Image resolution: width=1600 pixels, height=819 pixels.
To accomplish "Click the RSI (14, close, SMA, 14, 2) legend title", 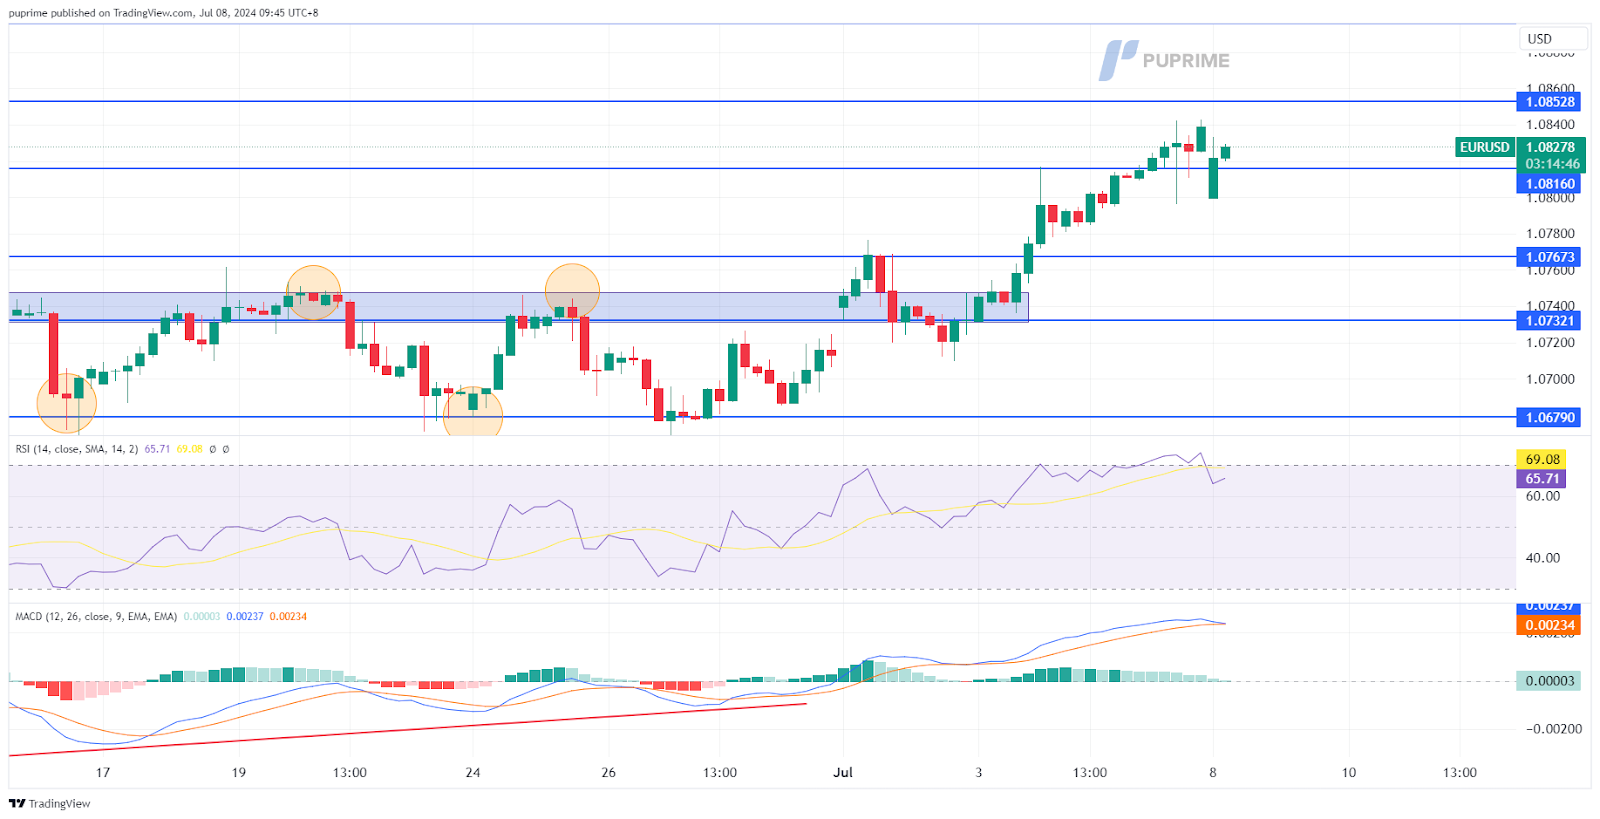I will click(x=77, y=449).
